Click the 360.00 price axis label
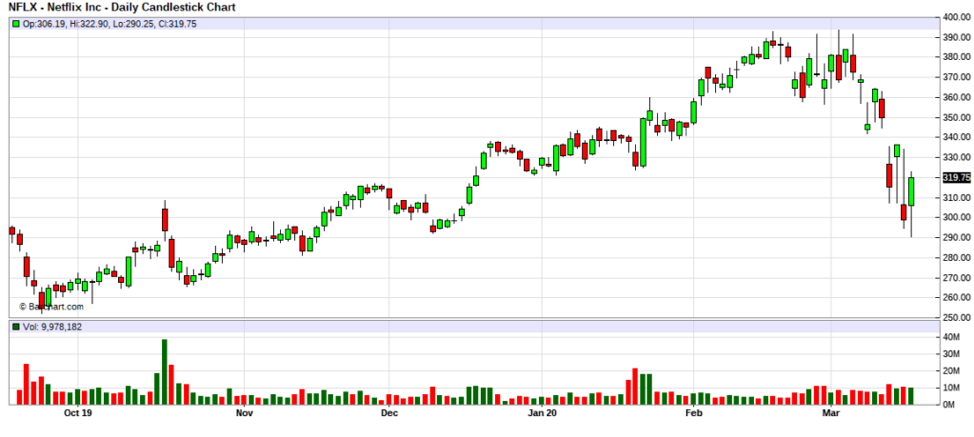 pos(957,97)
